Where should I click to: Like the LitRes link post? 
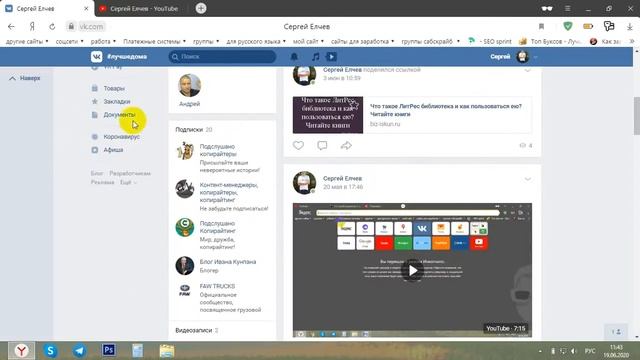298,145
